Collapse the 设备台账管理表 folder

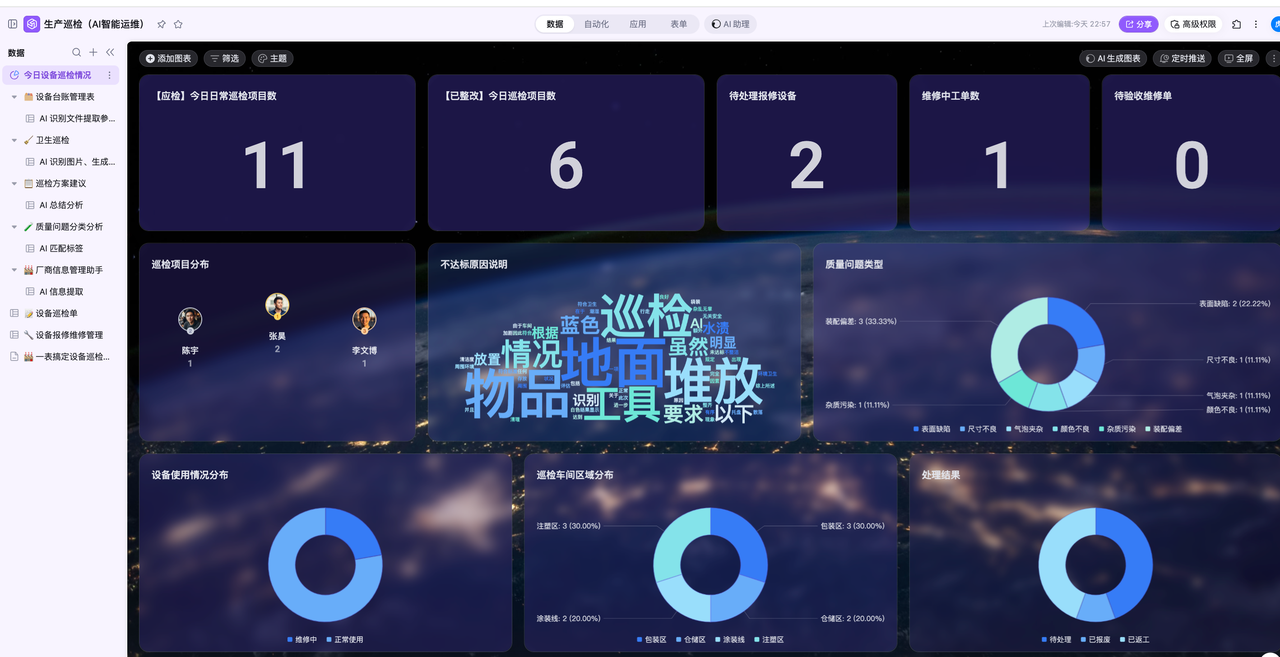coord(15,97)
